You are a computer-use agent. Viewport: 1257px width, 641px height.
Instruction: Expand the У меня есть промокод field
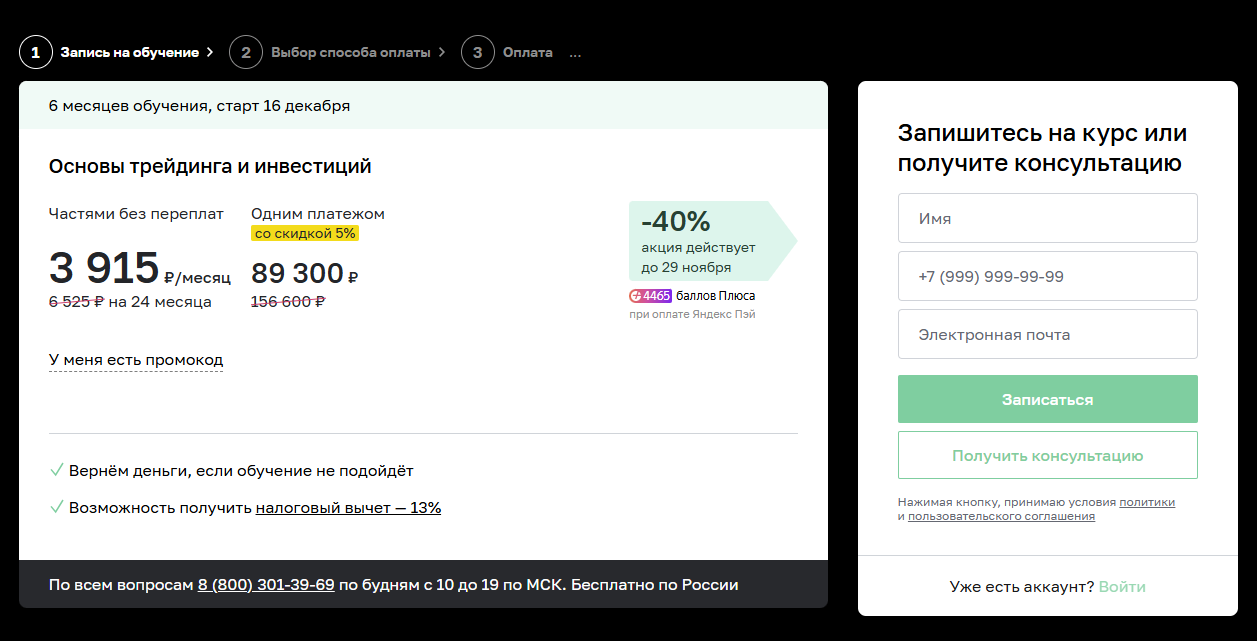(136, 360)
